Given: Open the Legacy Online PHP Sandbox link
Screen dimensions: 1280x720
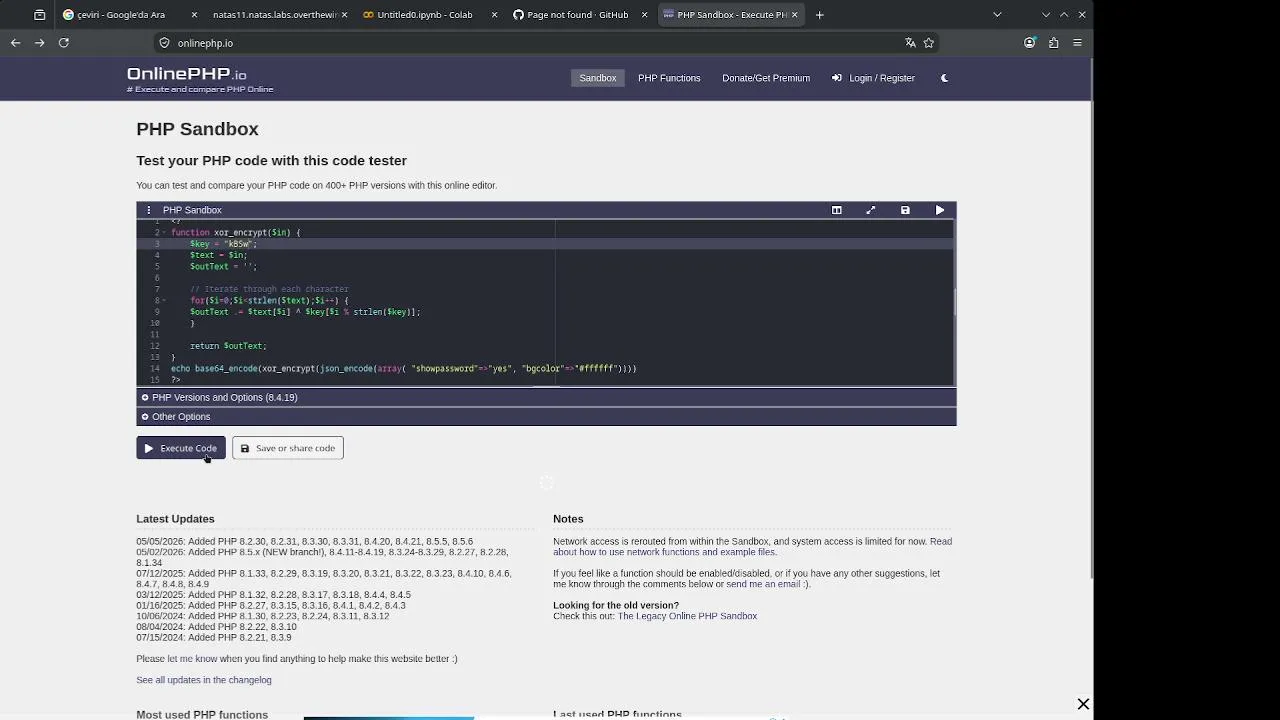Looking at the screenshot, I should tap(687, 616).
